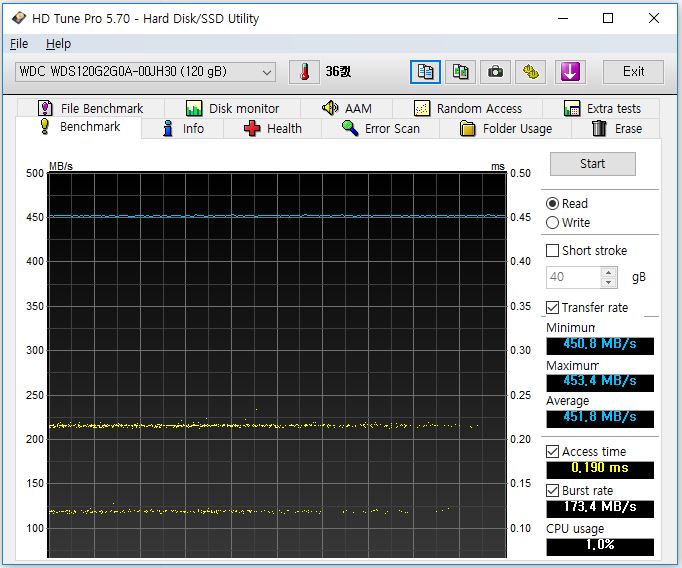This screenshot has height=568, width=682.
Task: Open the options gear icon
Action: (x=530, y=72)
